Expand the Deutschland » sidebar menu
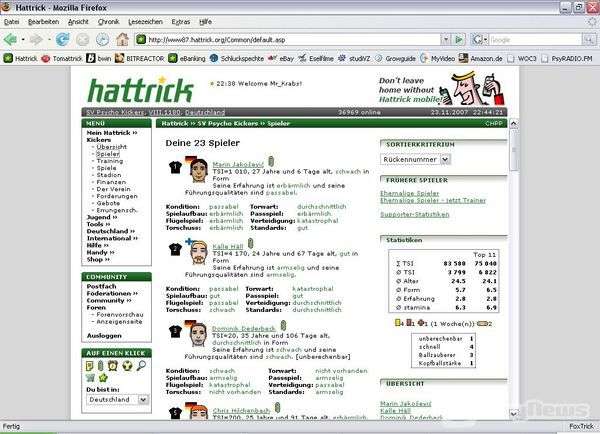 point(111,231)
